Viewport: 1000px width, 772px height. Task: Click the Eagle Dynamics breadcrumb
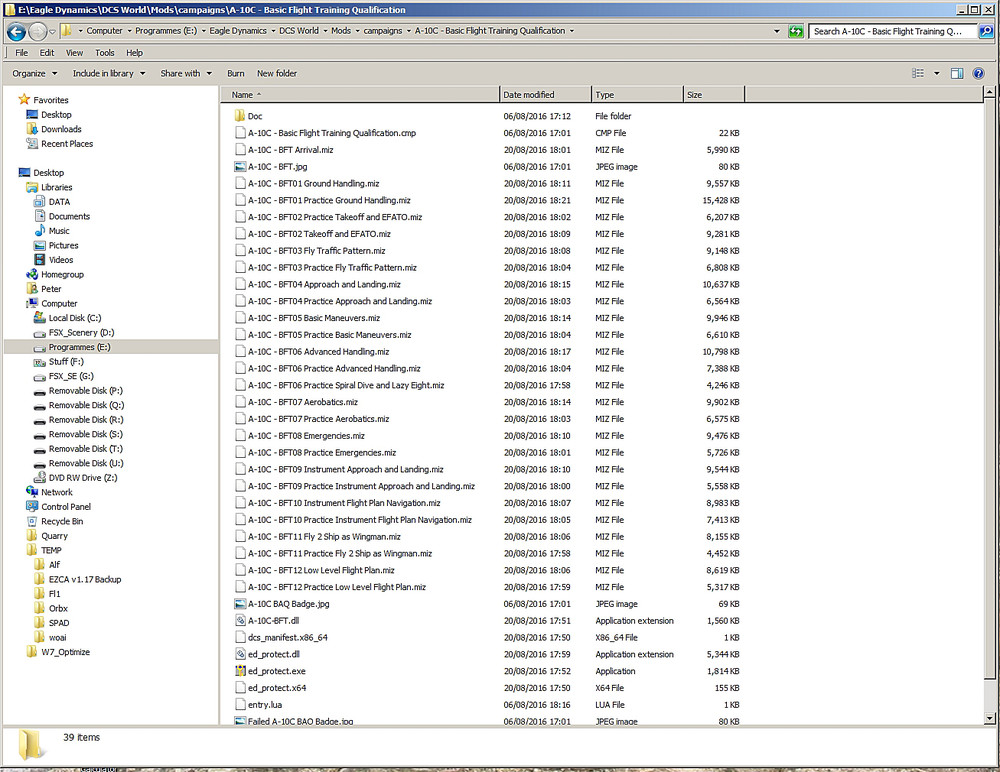[238, 31]
